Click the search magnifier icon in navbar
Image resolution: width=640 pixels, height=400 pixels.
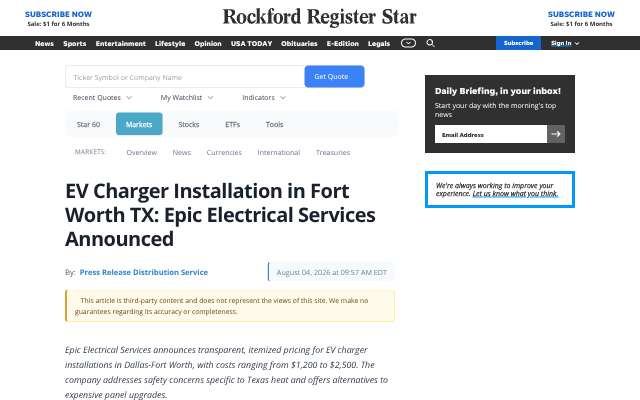430,43
